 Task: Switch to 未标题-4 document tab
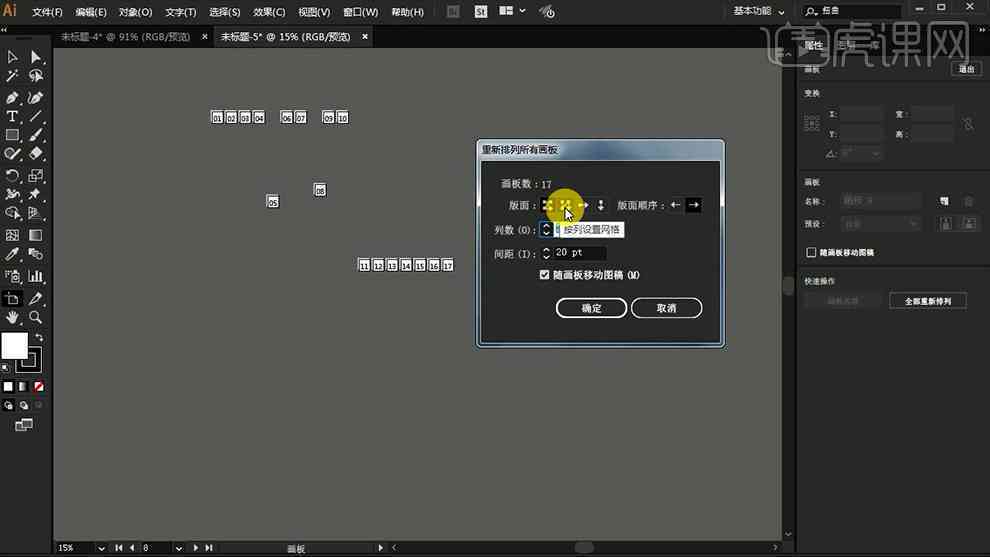point(125,37)
